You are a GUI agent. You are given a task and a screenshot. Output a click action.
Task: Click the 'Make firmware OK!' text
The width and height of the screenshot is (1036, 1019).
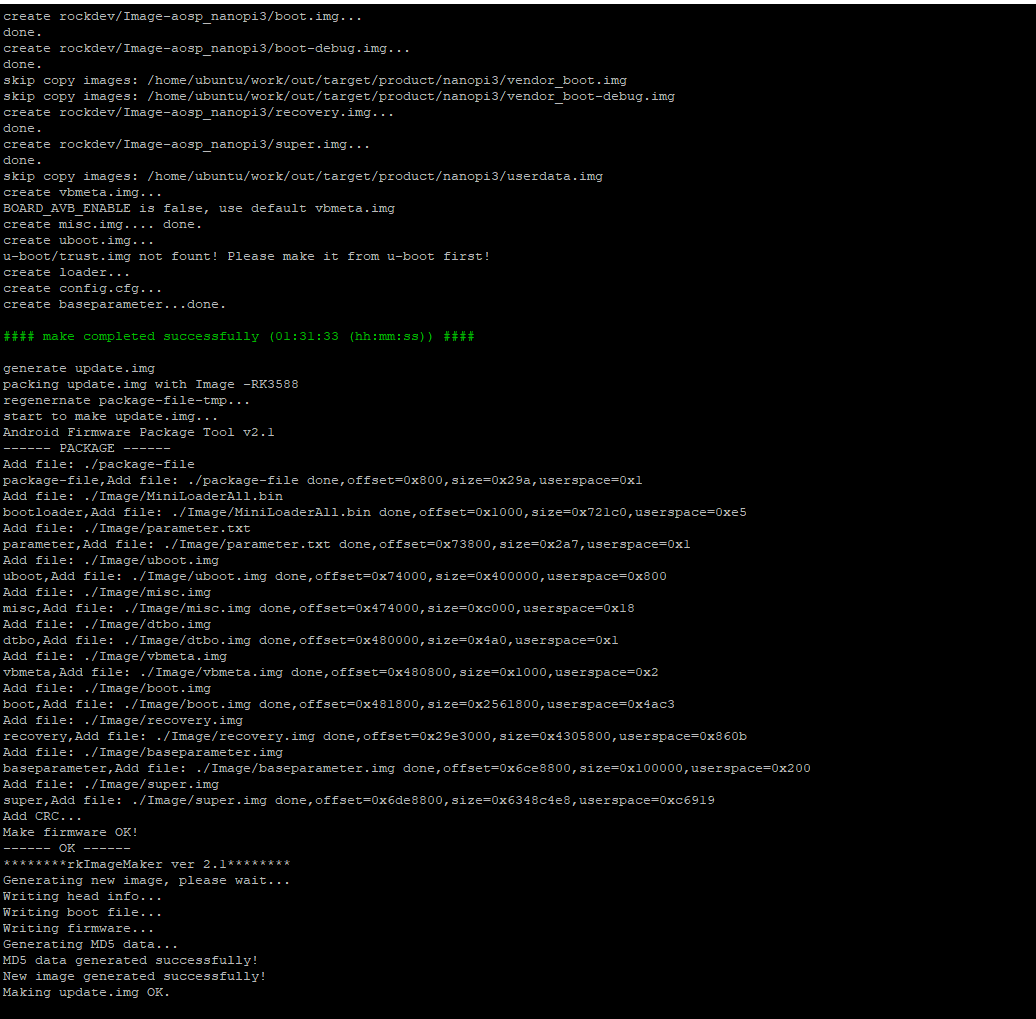(x=70, y=832)
